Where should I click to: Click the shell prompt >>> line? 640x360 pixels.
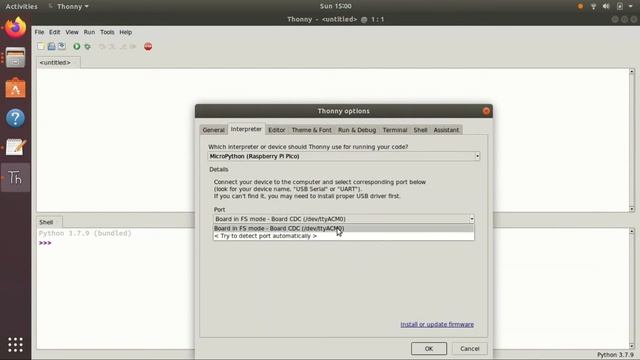(x=45, y=243)
